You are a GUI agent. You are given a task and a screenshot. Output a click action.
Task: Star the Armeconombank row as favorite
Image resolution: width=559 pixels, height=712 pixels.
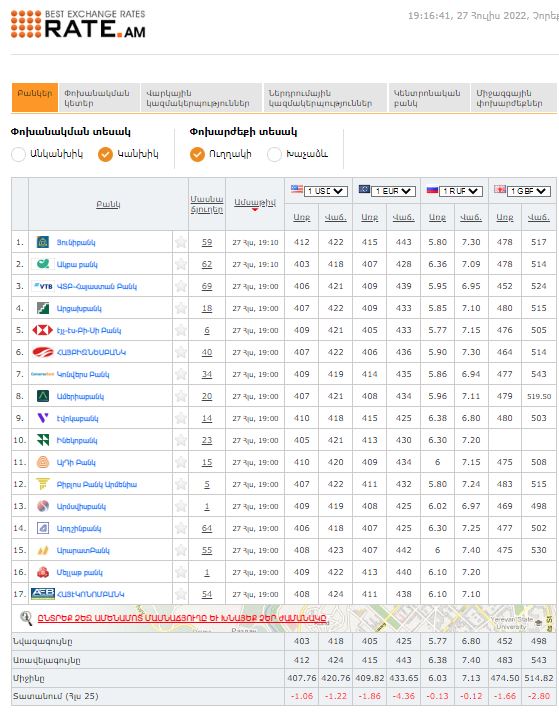click(181, 594)
